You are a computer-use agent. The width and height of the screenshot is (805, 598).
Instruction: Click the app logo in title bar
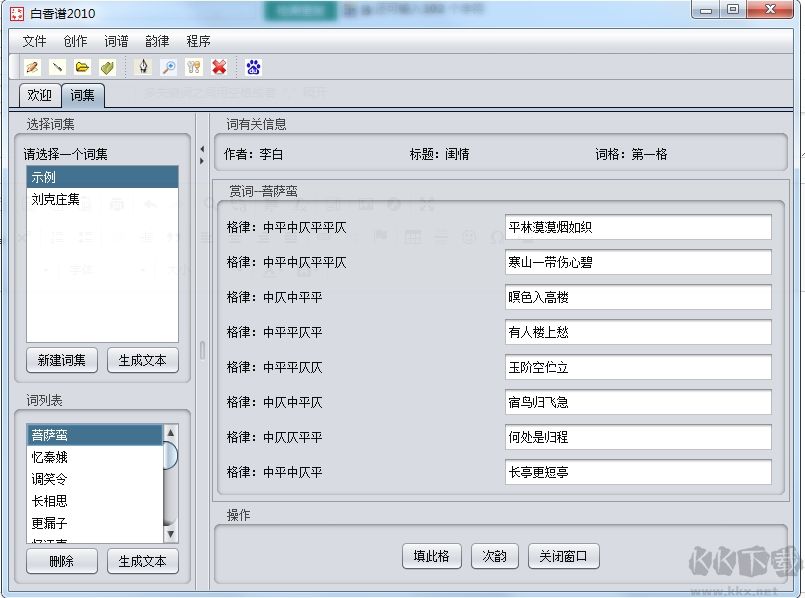coord(17,13)
